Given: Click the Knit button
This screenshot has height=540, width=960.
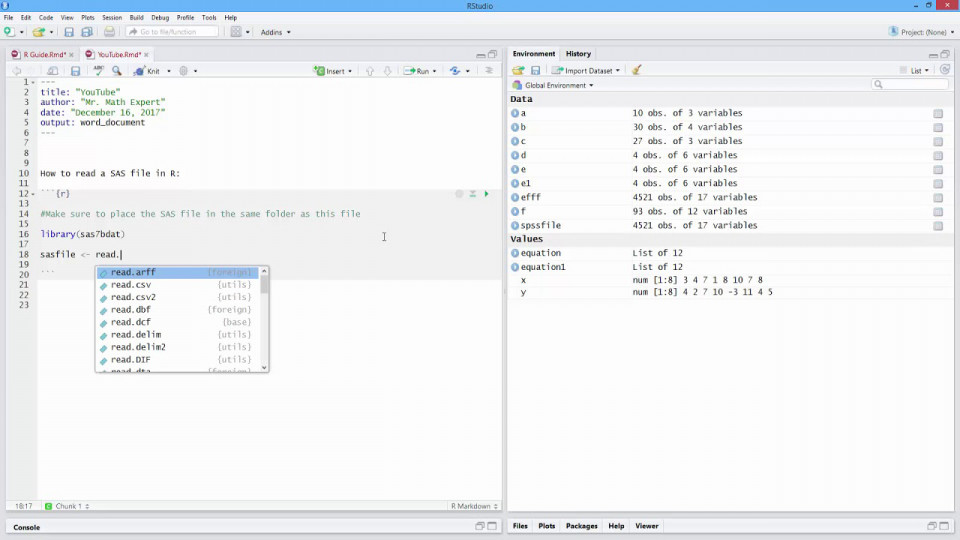Looking at the screenshot, I should pos(148,71).
